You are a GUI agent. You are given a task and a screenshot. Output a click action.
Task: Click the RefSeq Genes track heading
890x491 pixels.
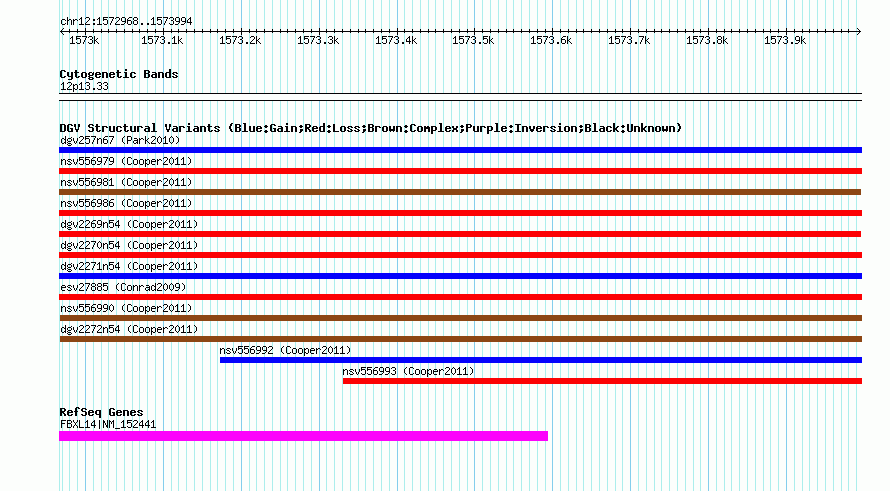click(x=101, y=412)
